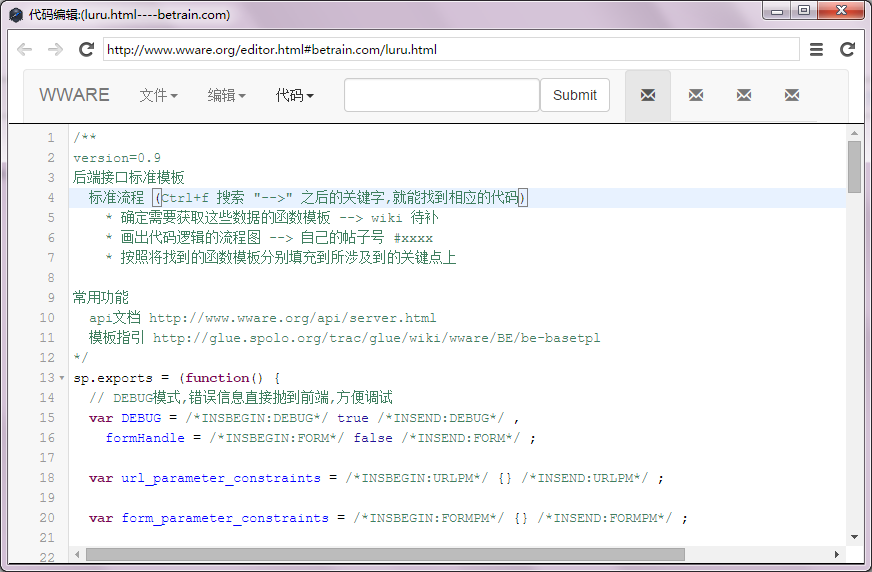Click line number 18 in the gutter
This screenshot has height=572, width=872.
coord(47,478)
